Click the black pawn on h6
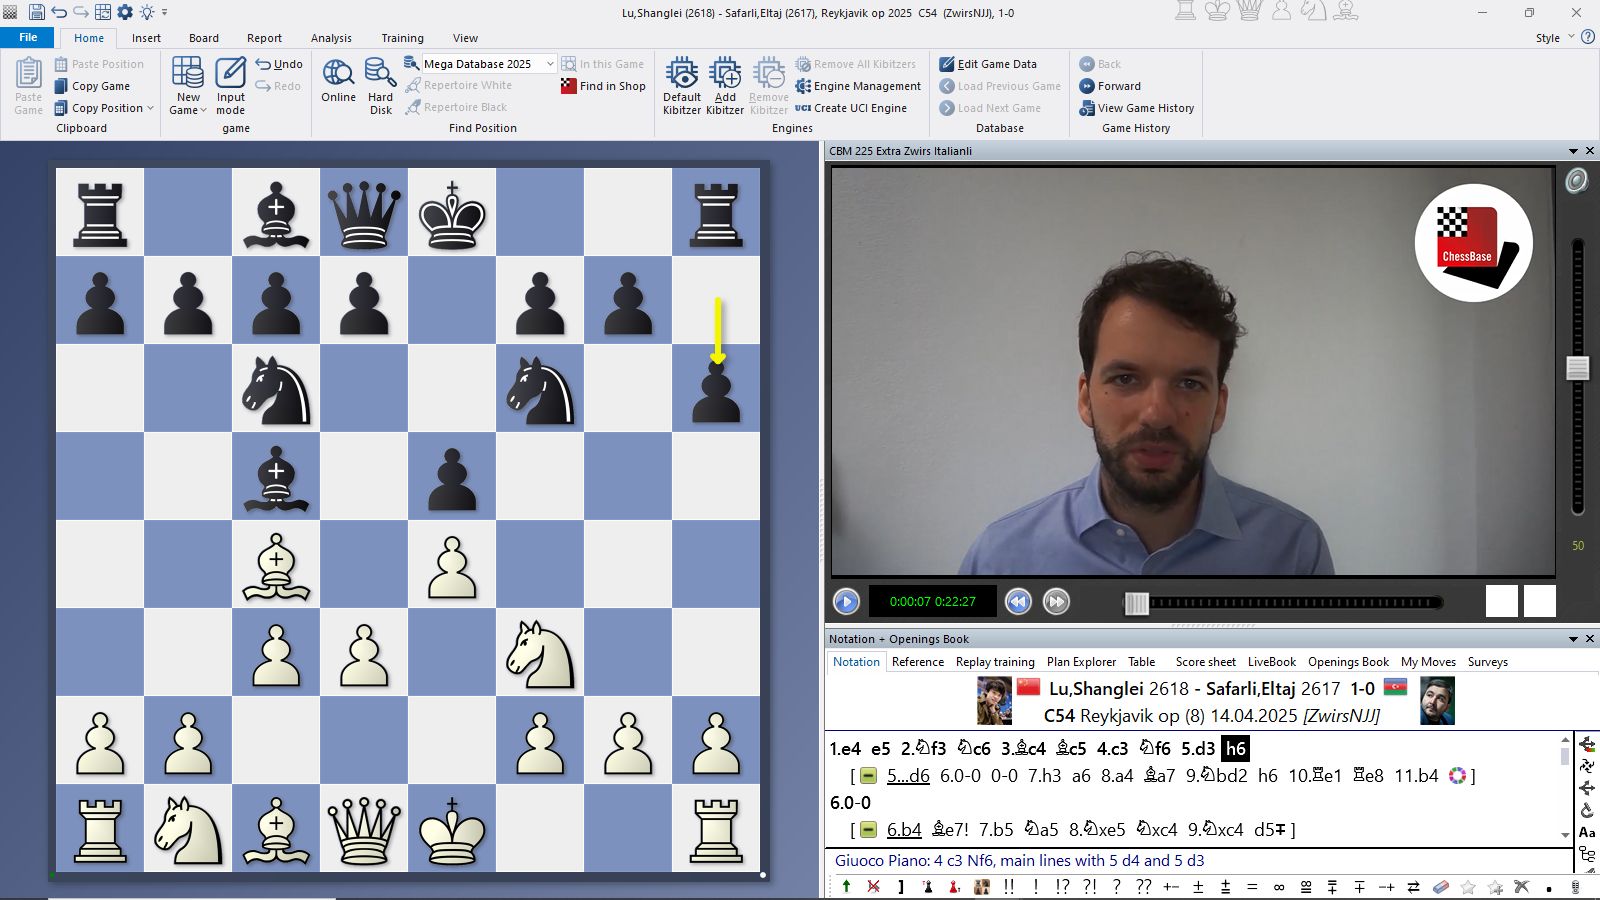 click(x=716, y=392)
